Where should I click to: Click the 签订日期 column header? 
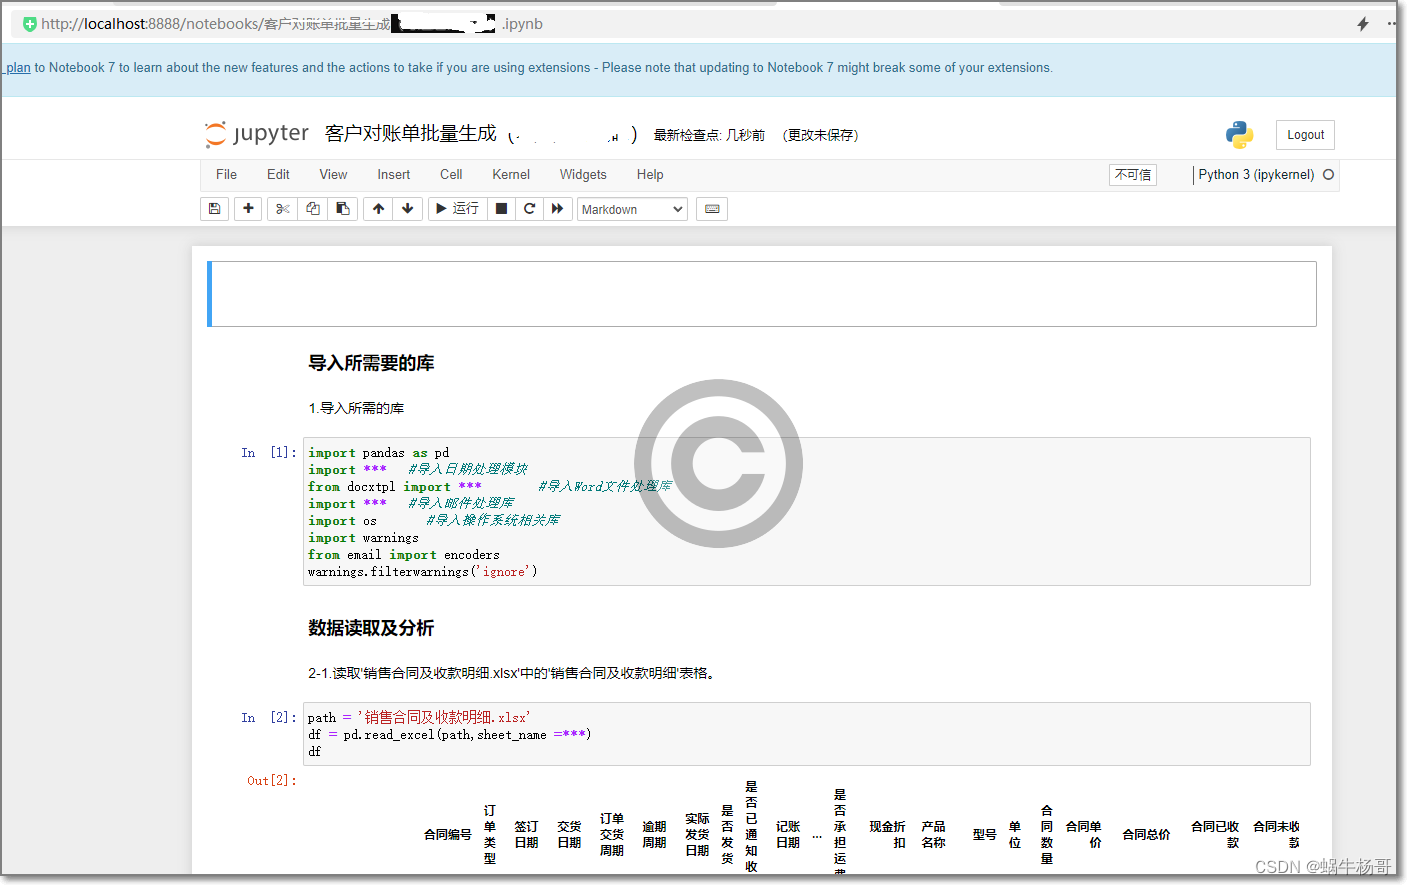[x=526, y=834]
